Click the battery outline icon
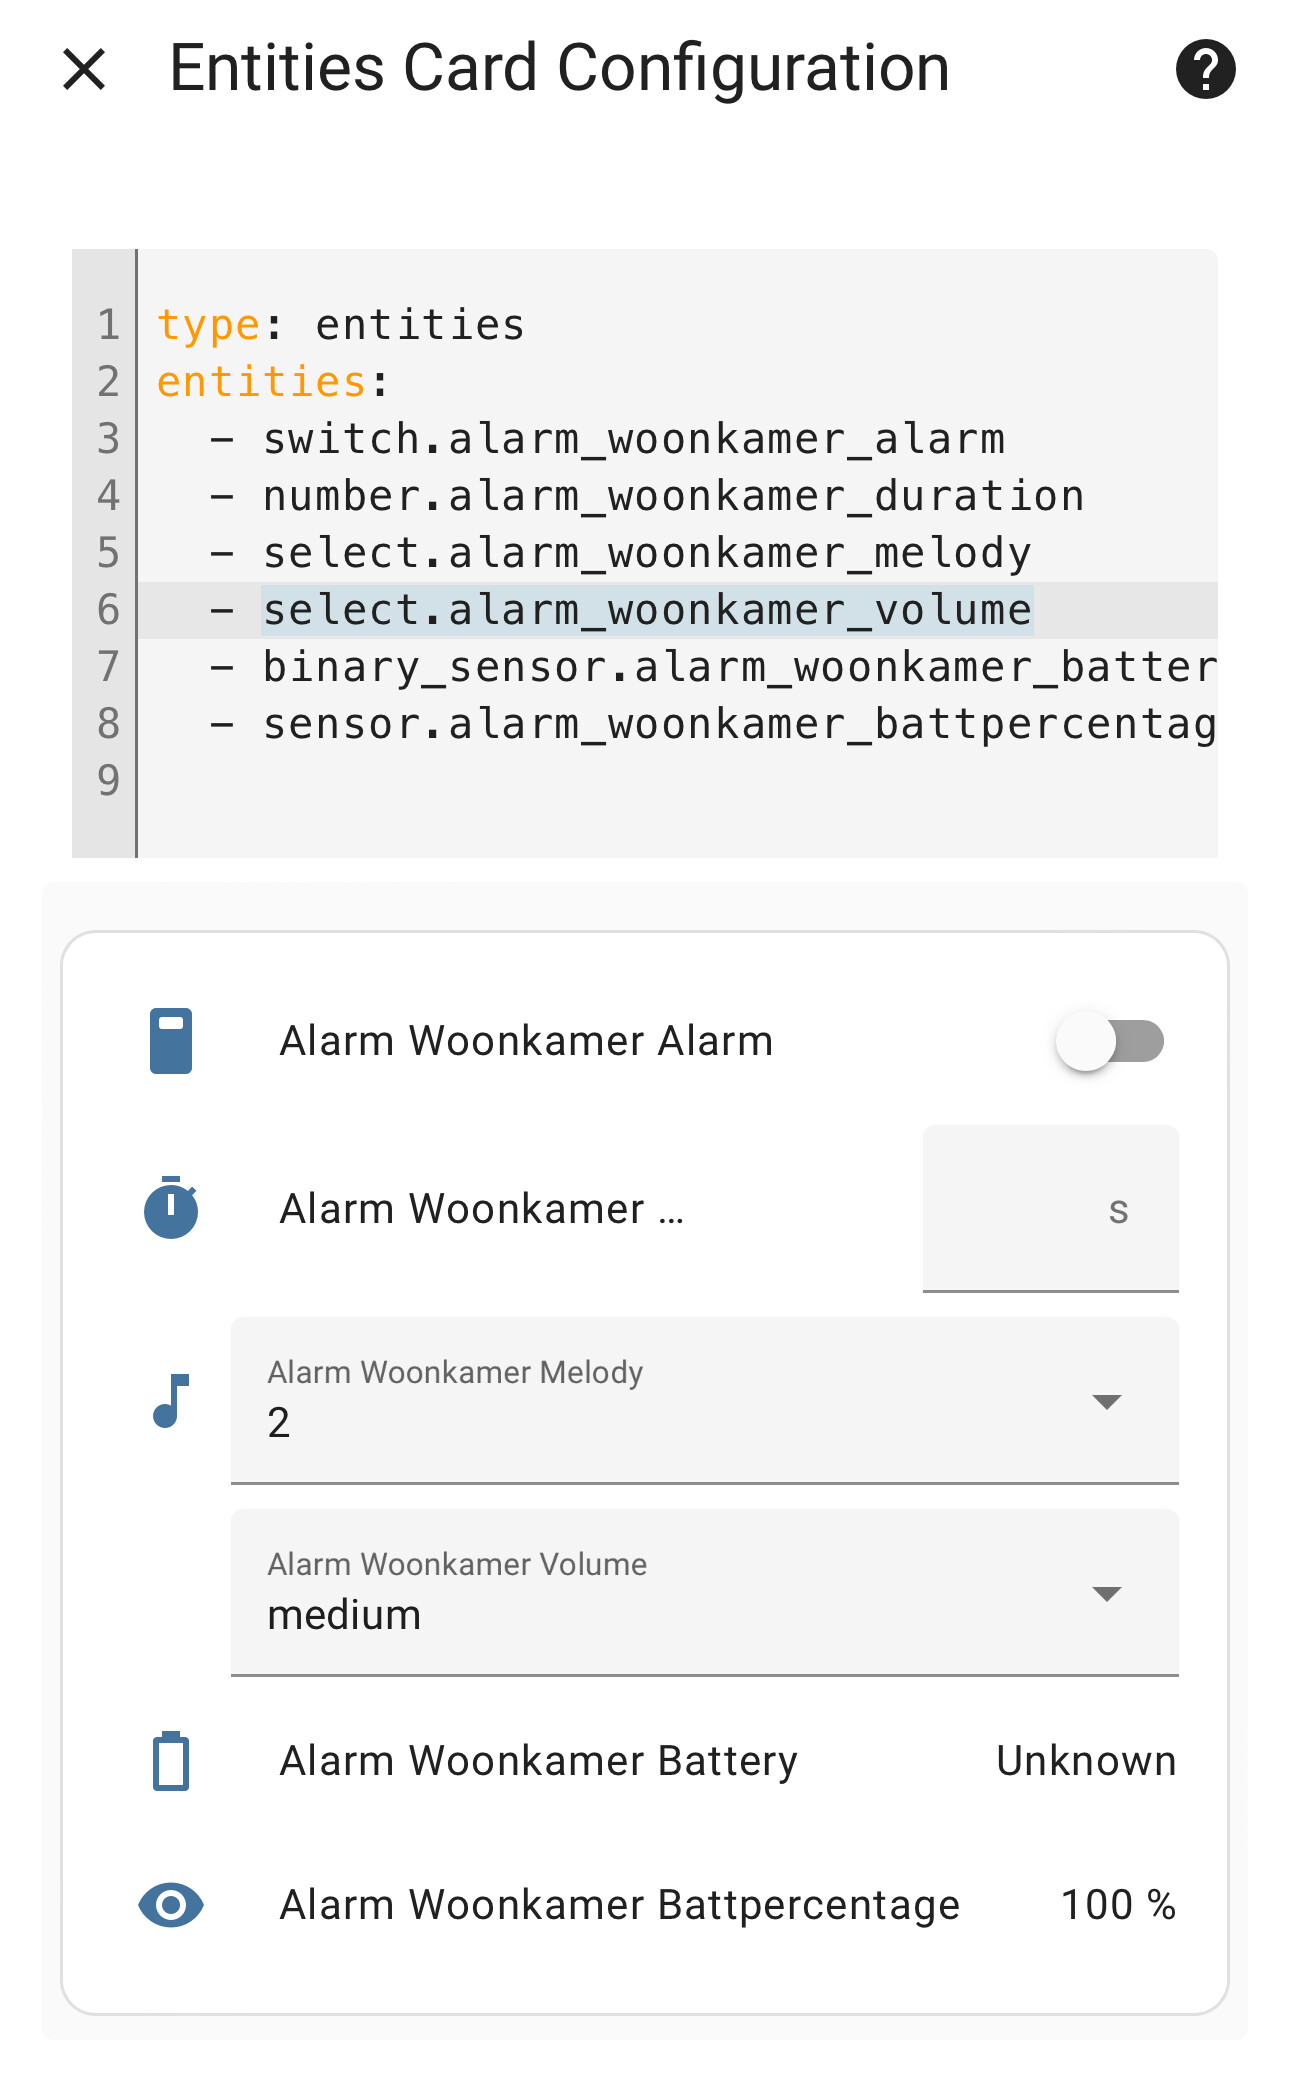The height and width of the screenshot is (2081, 1290). [171, 1761]
